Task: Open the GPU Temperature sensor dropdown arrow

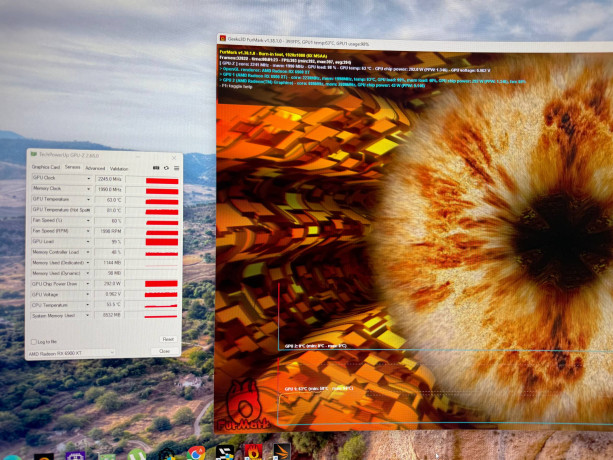Action: click(x=89, y=199)
